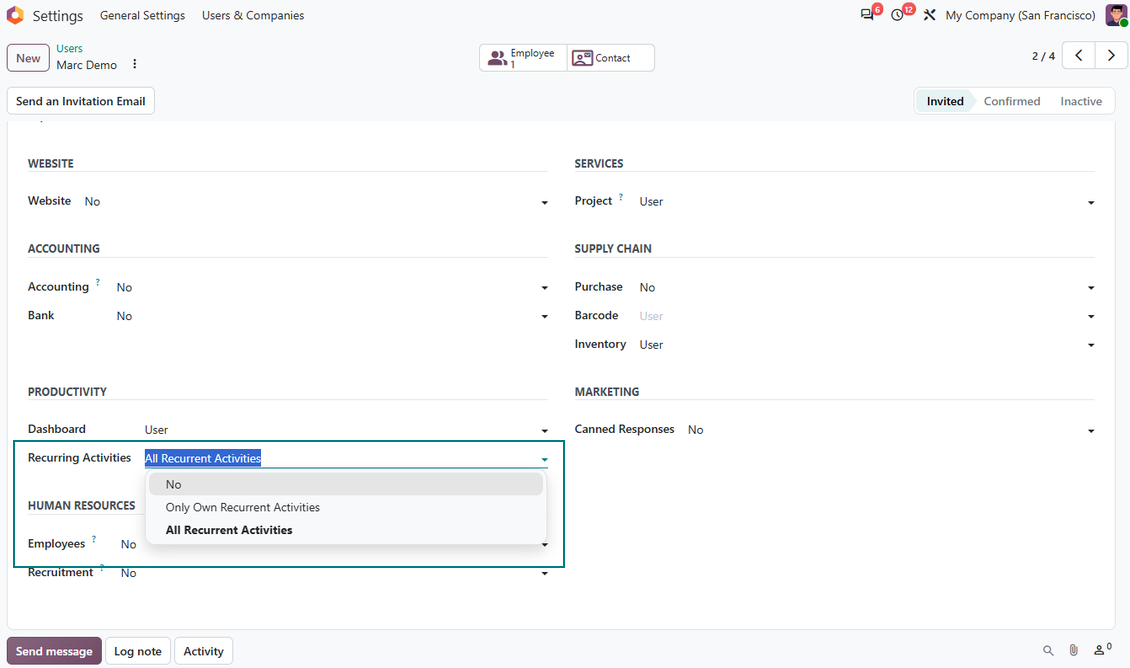Open Users & Companies menu
Viewport: 1130px width, 668px height.
[253, 15]
